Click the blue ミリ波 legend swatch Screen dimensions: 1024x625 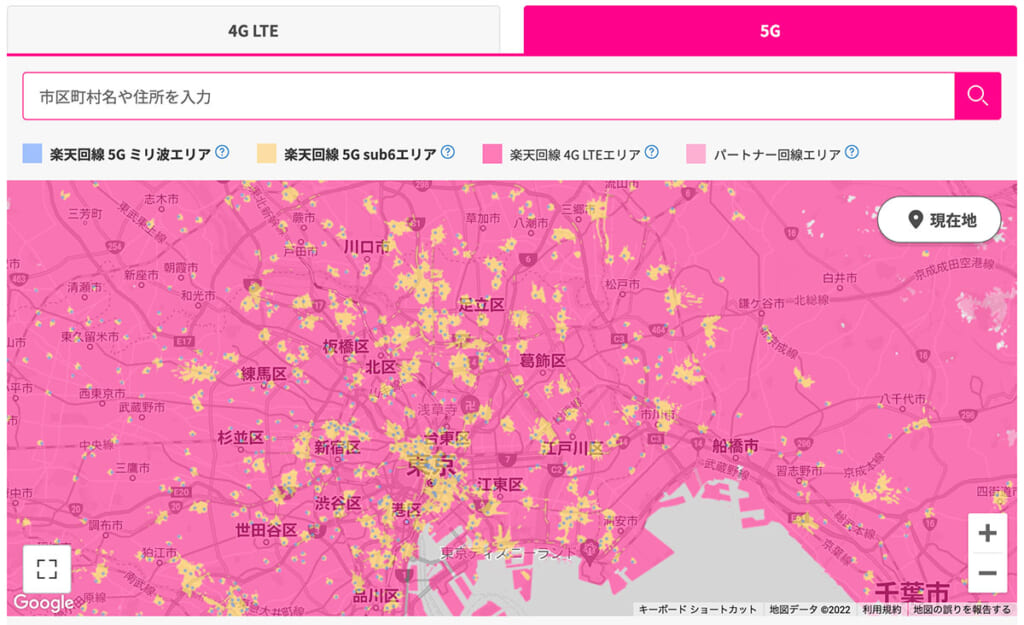[x=33, y=153]
